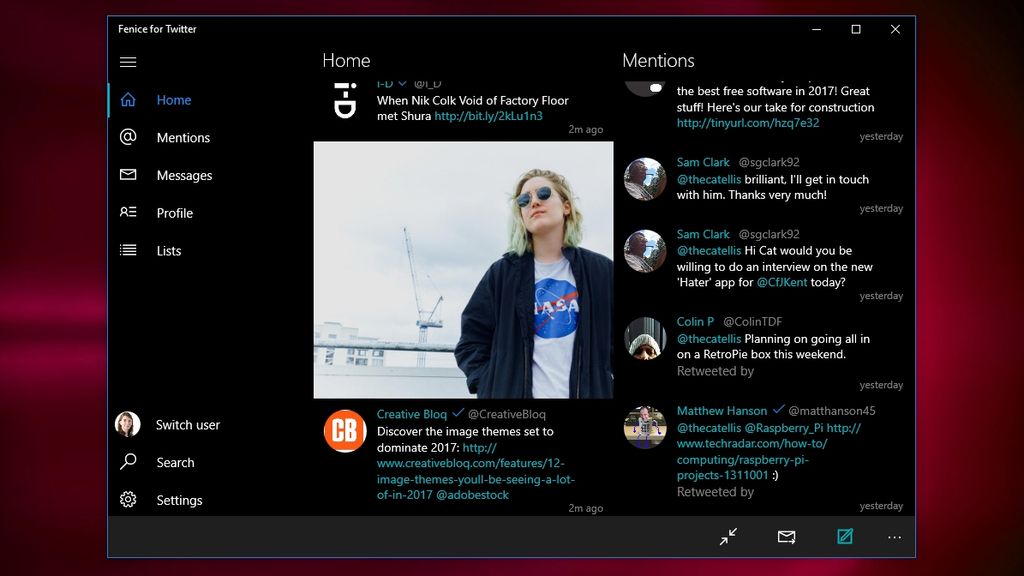Click the @ Mentions sidebar icon
The width and height of the screenshot is (1024, 576).
click(x=129, y=138)
